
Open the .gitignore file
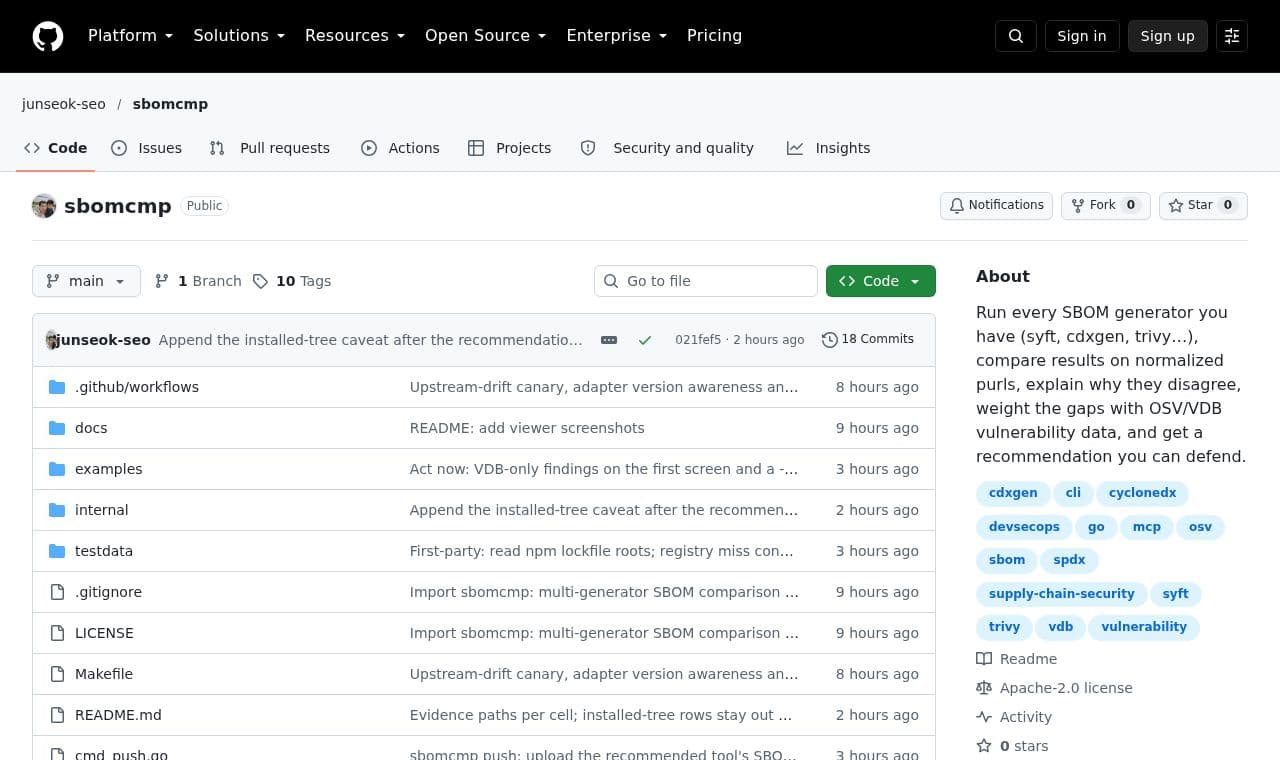coord(108,592)
